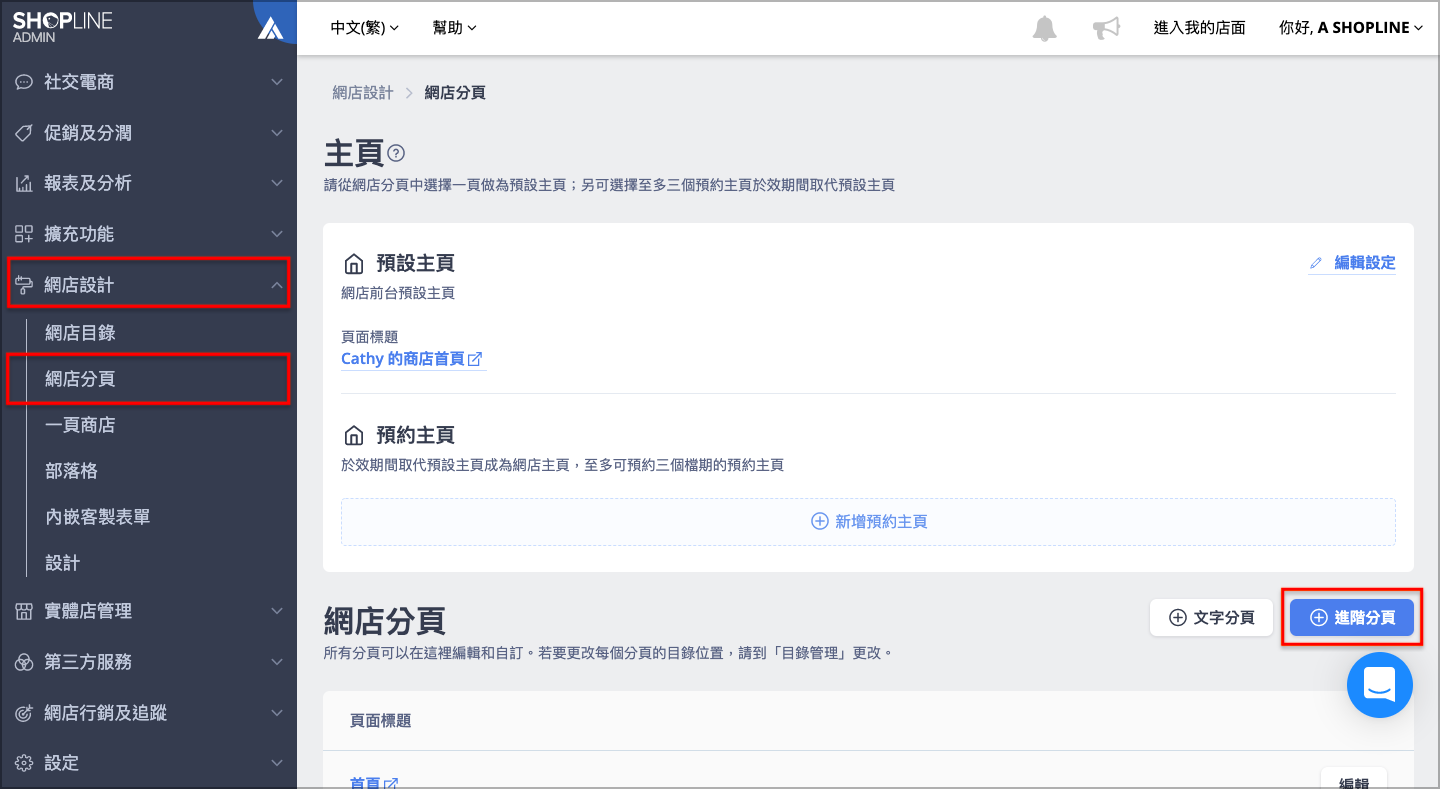Viewport: 1440px width, 789px height.
Task: Click the triangular brand icon in sidebar header
Action: click(270, 28)
